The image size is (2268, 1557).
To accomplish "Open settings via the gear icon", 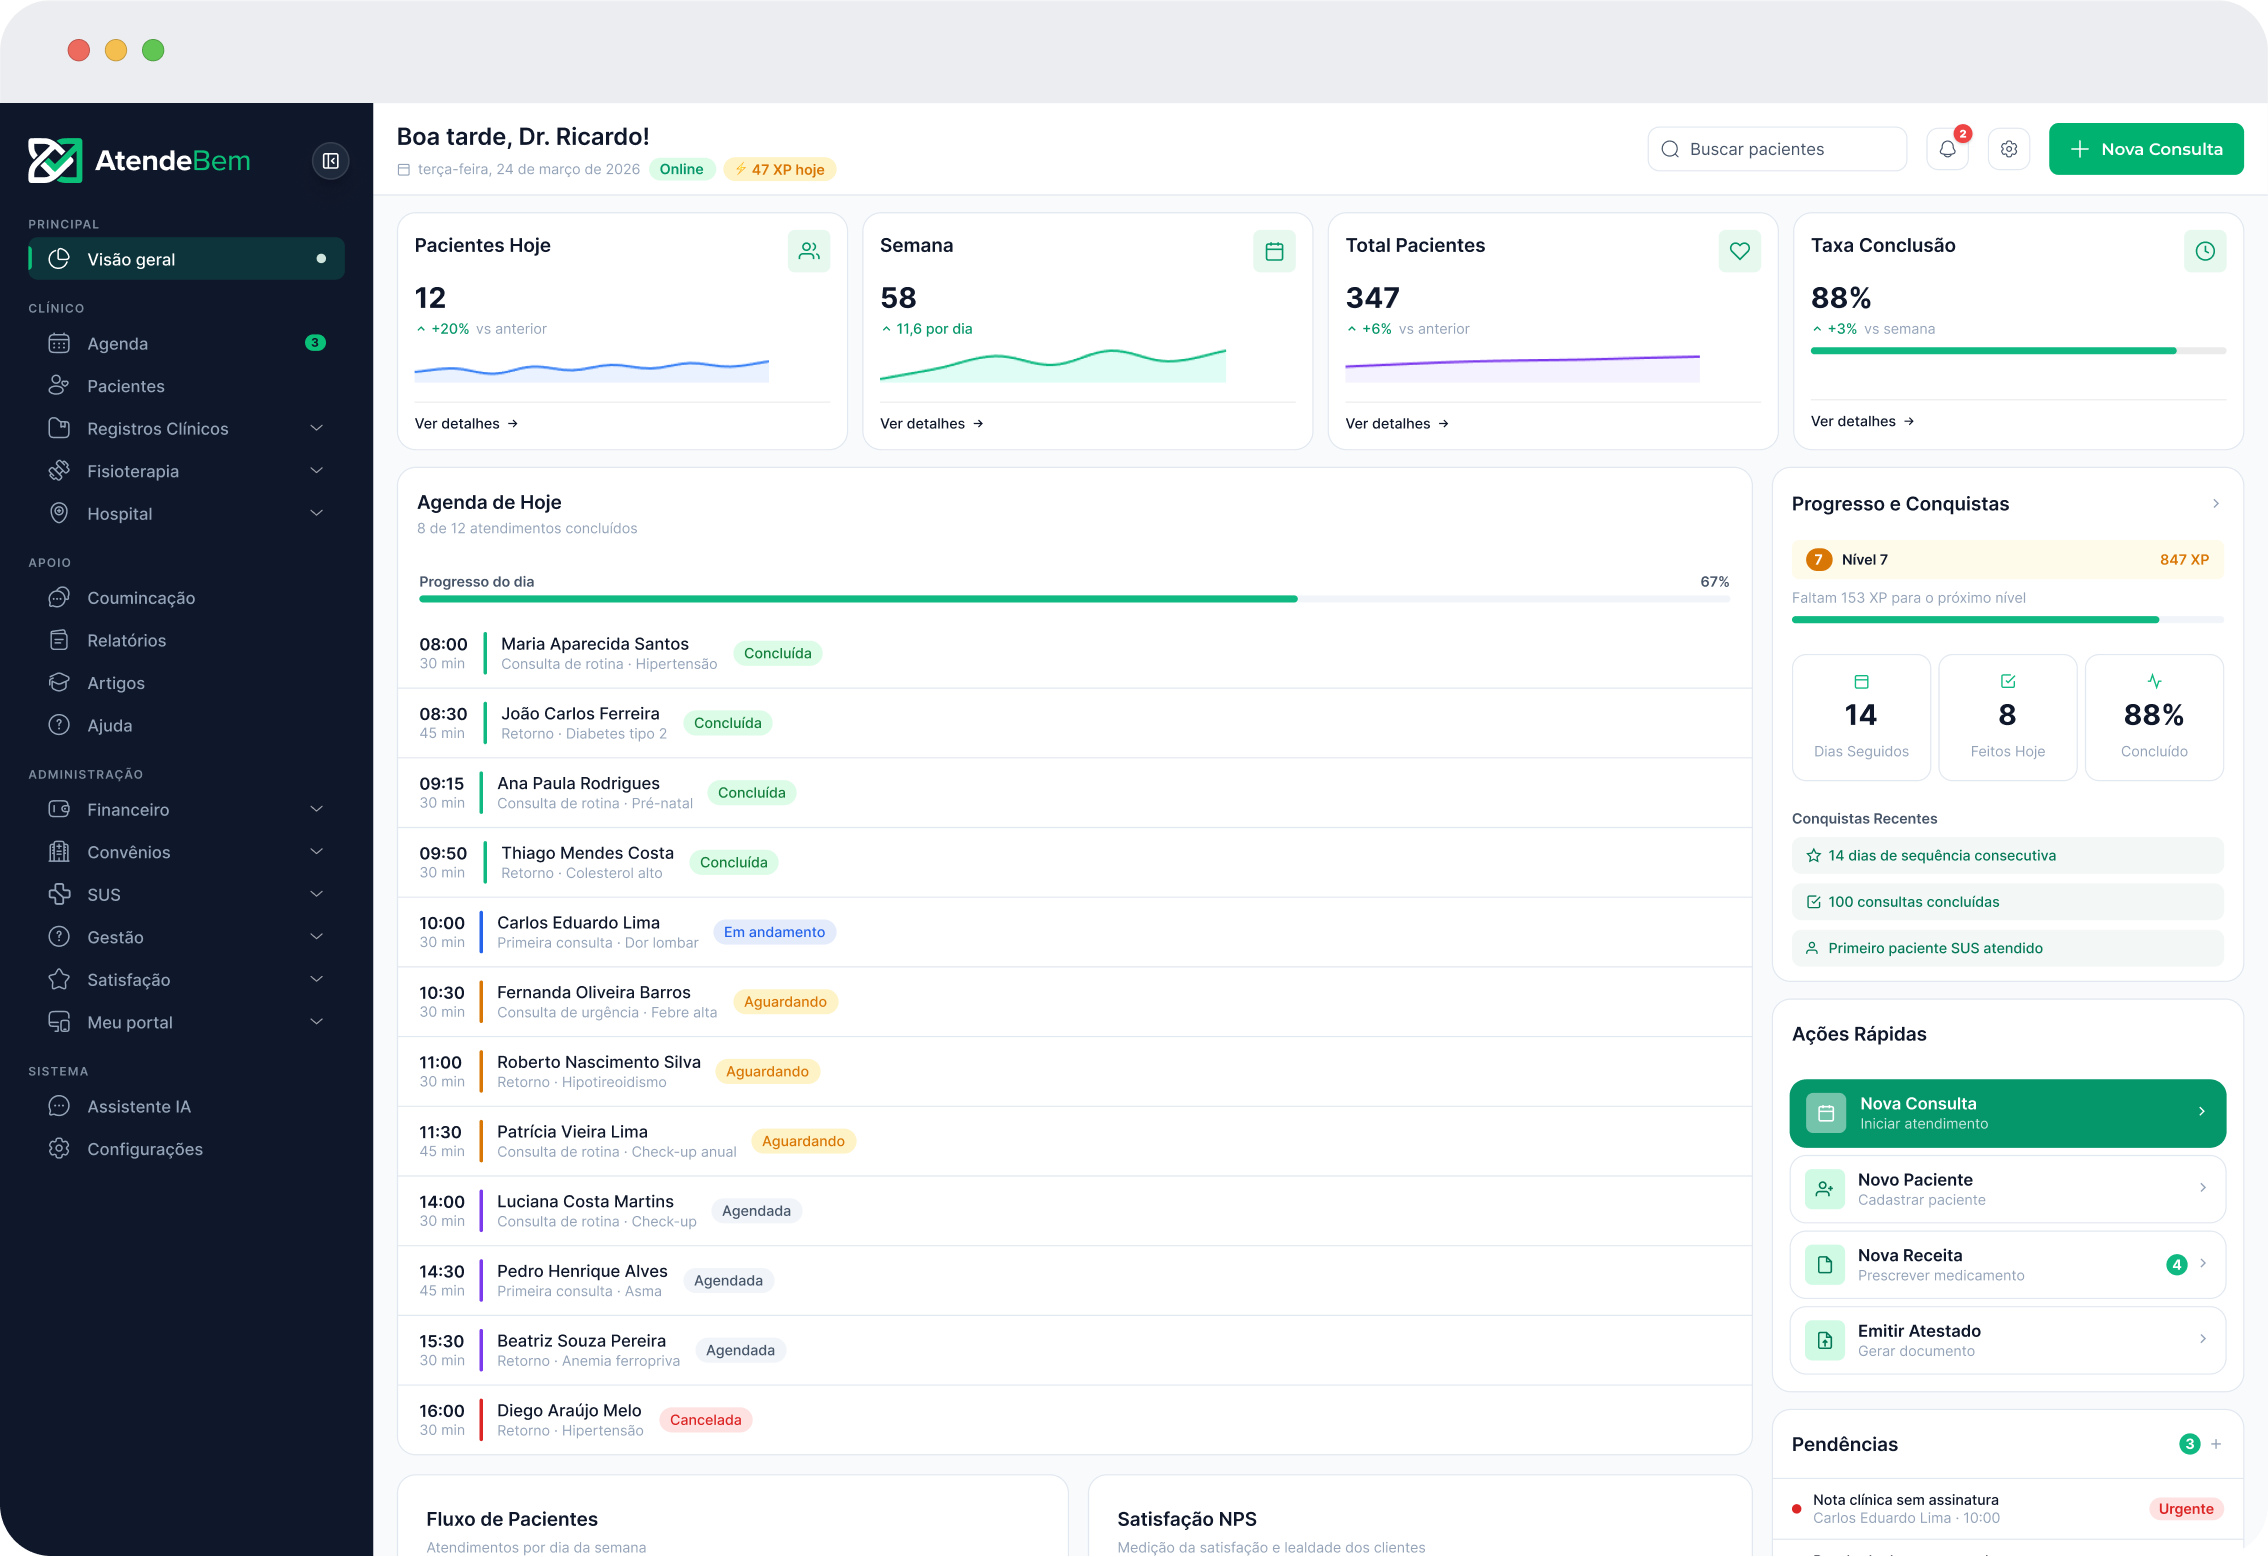I will [x=2008, y=149].
